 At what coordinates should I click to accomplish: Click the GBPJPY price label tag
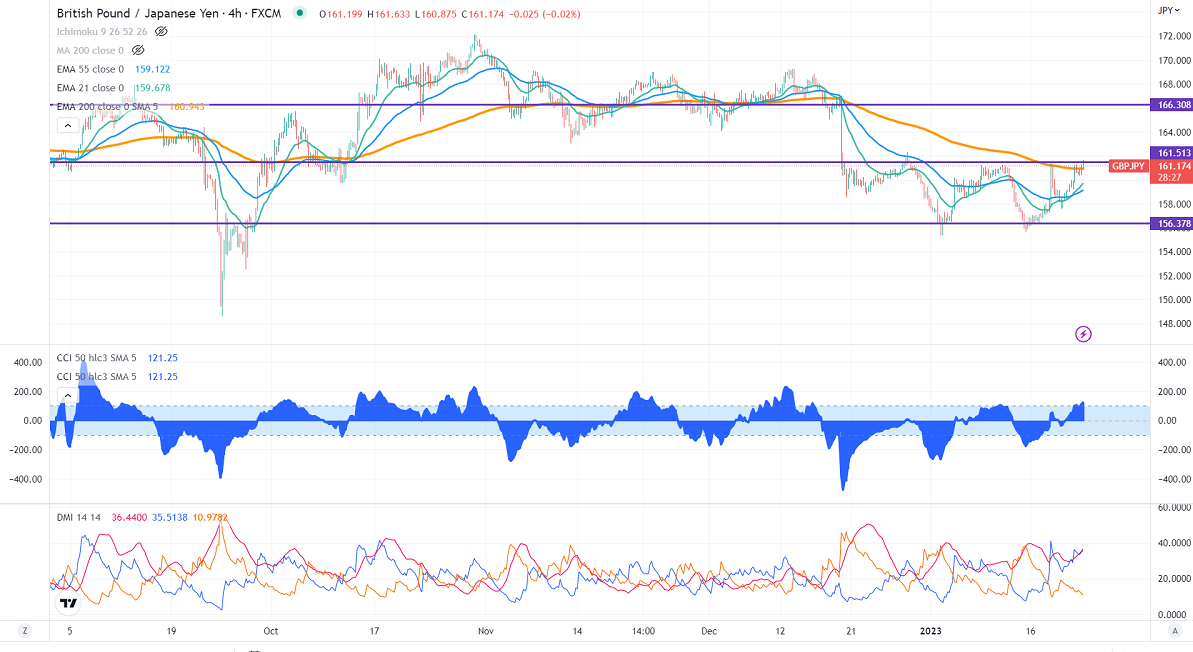click(1129, 166)
